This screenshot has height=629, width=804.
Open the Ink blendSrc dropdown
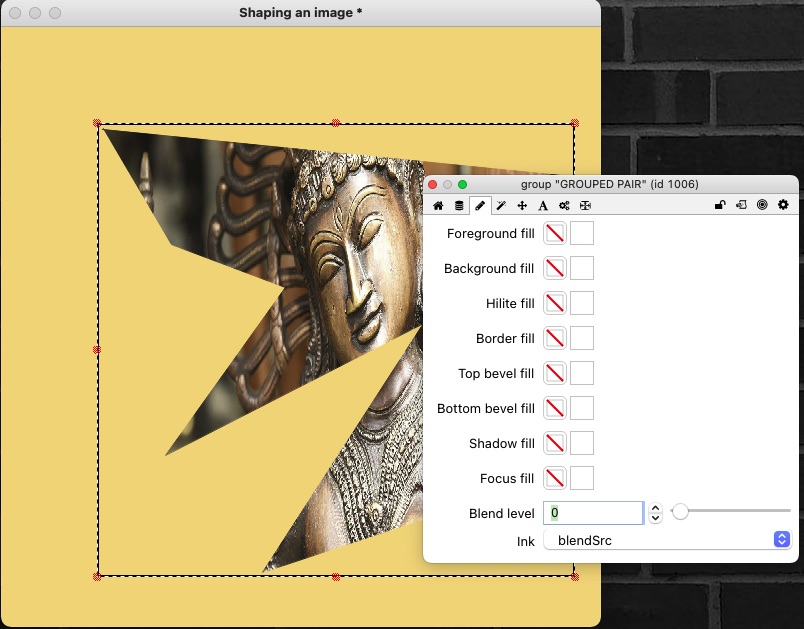coord(668,540)
